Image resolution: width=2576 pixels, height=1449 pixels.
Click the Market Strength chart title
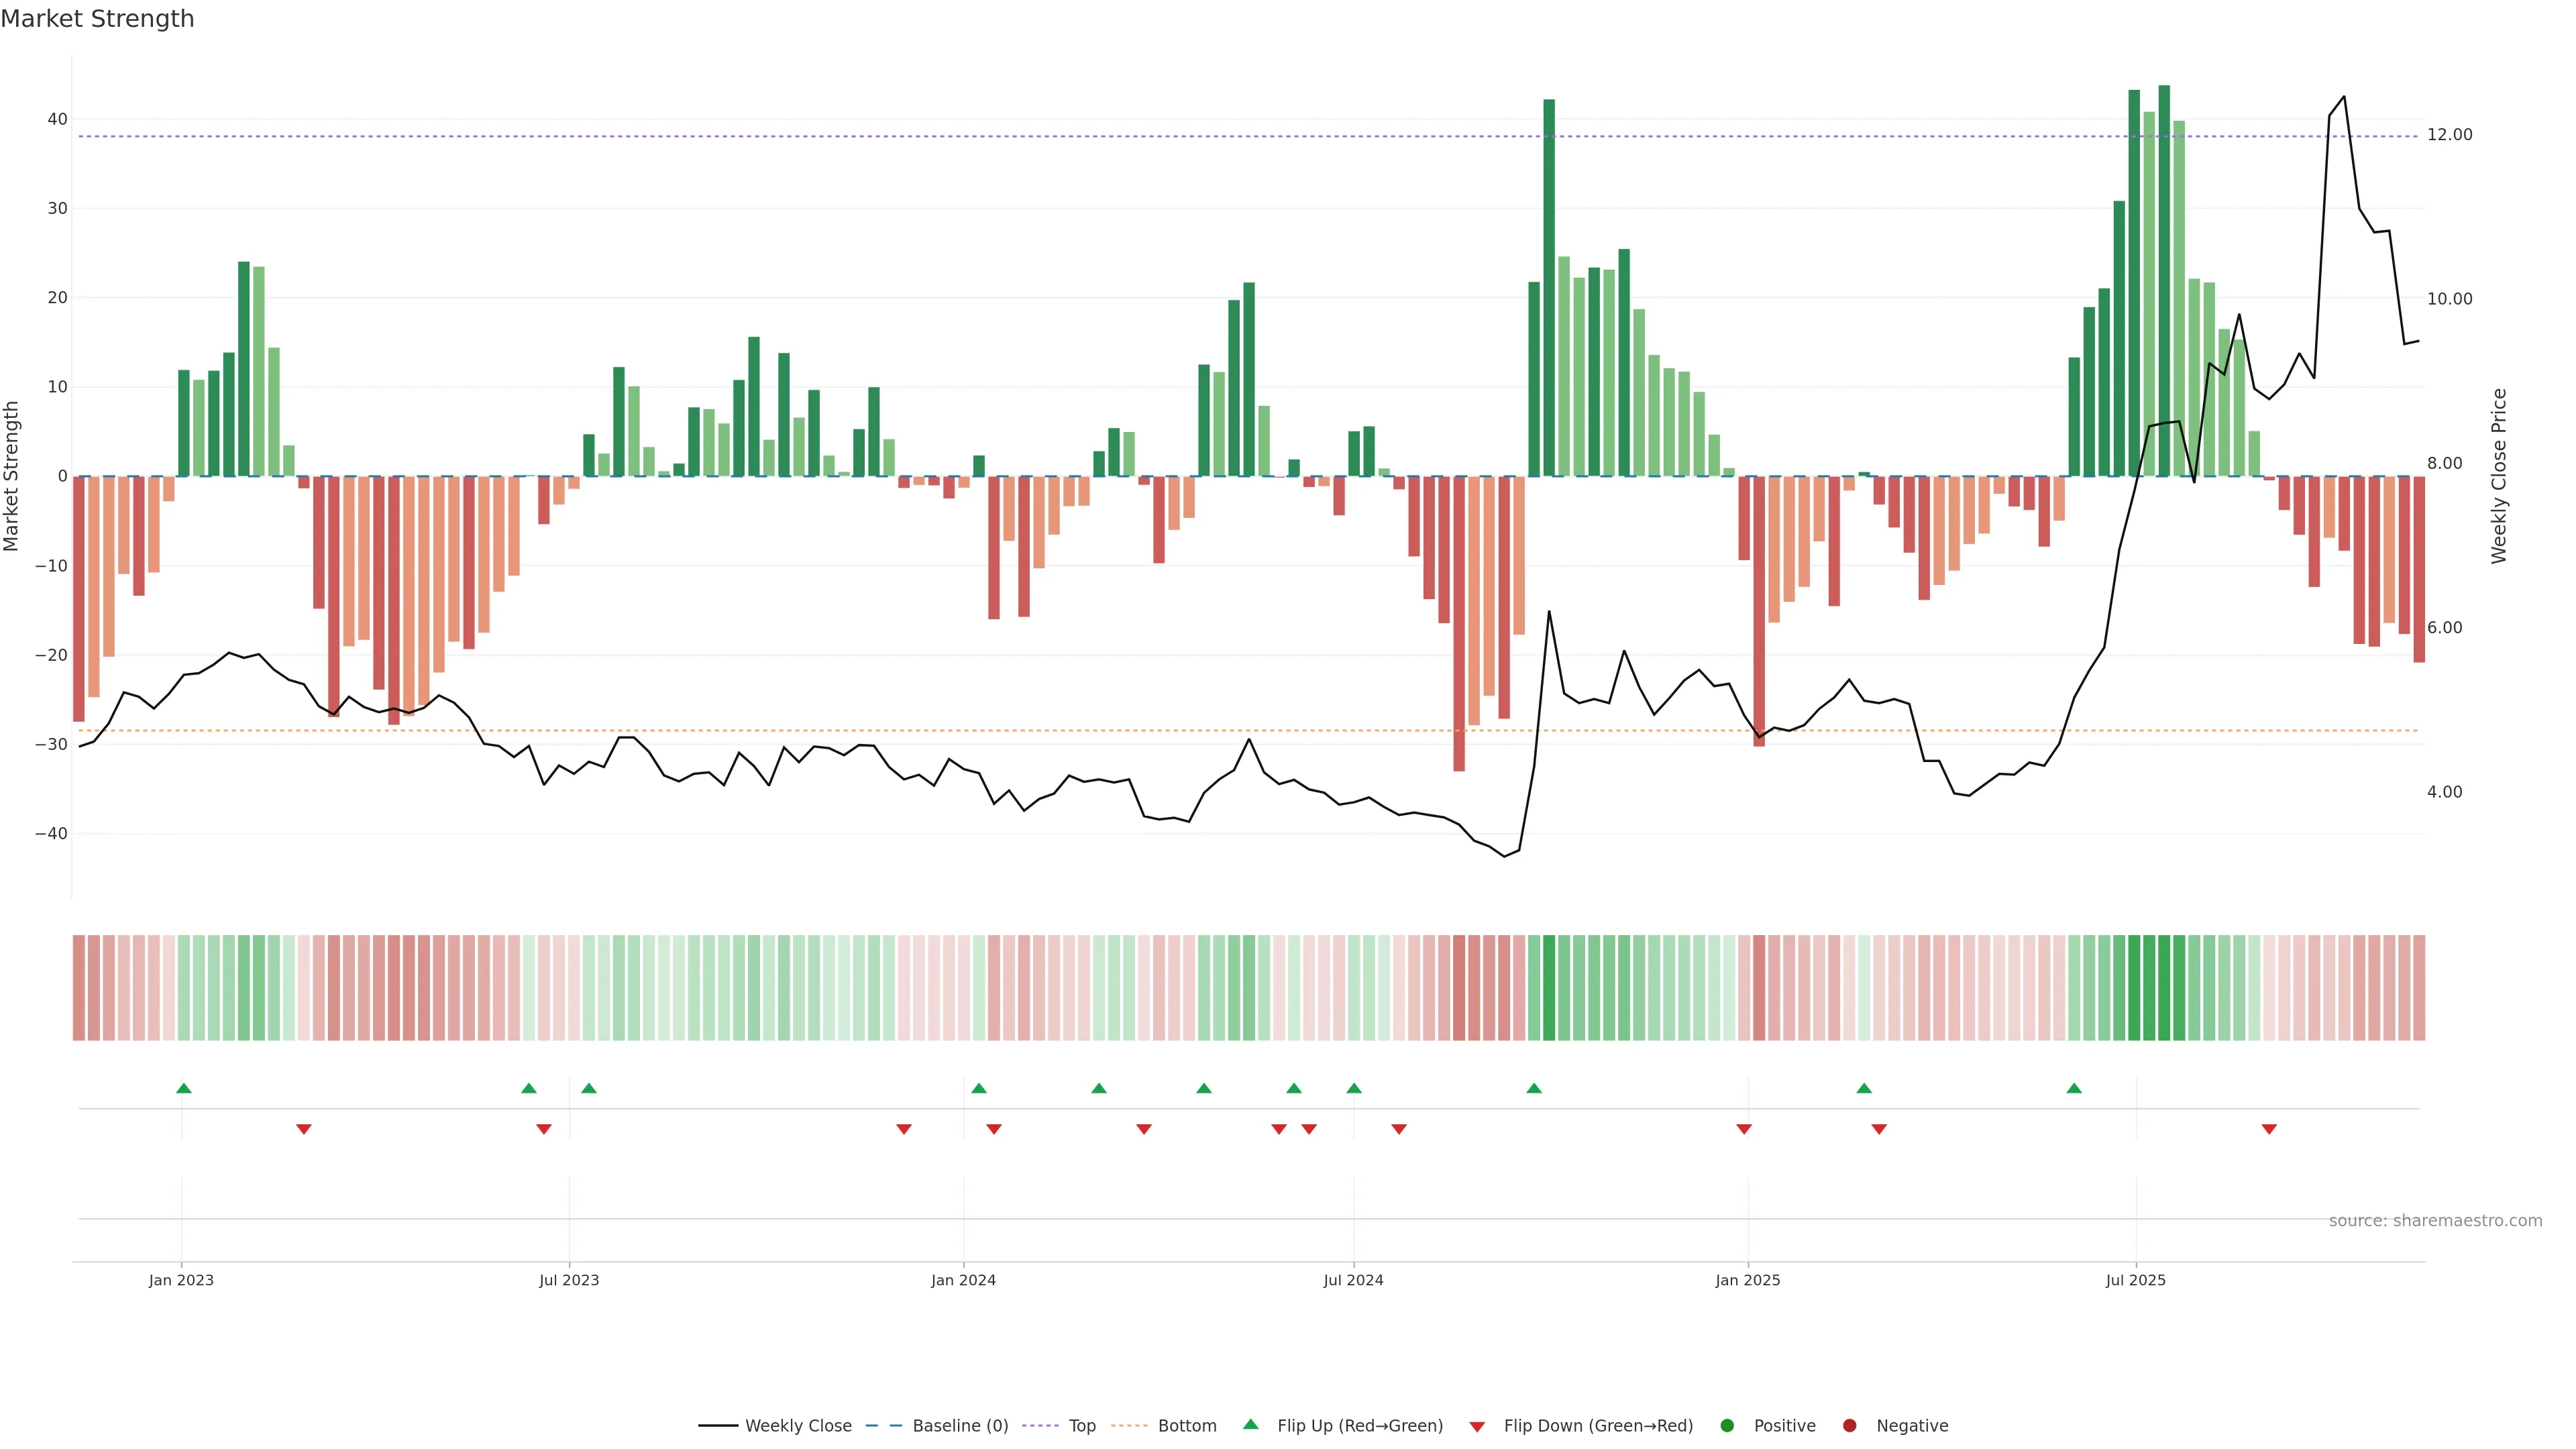coord(97,19)
